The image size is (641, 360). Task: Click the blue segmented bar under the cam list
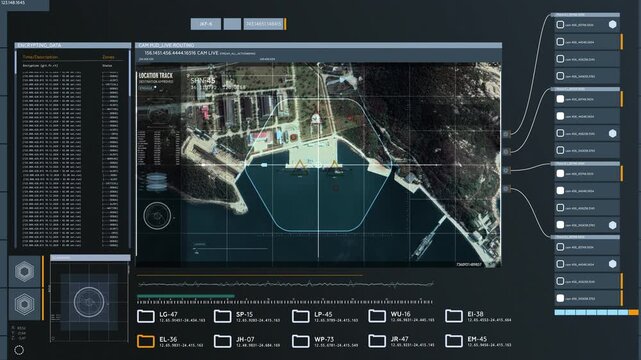(592, 312)
